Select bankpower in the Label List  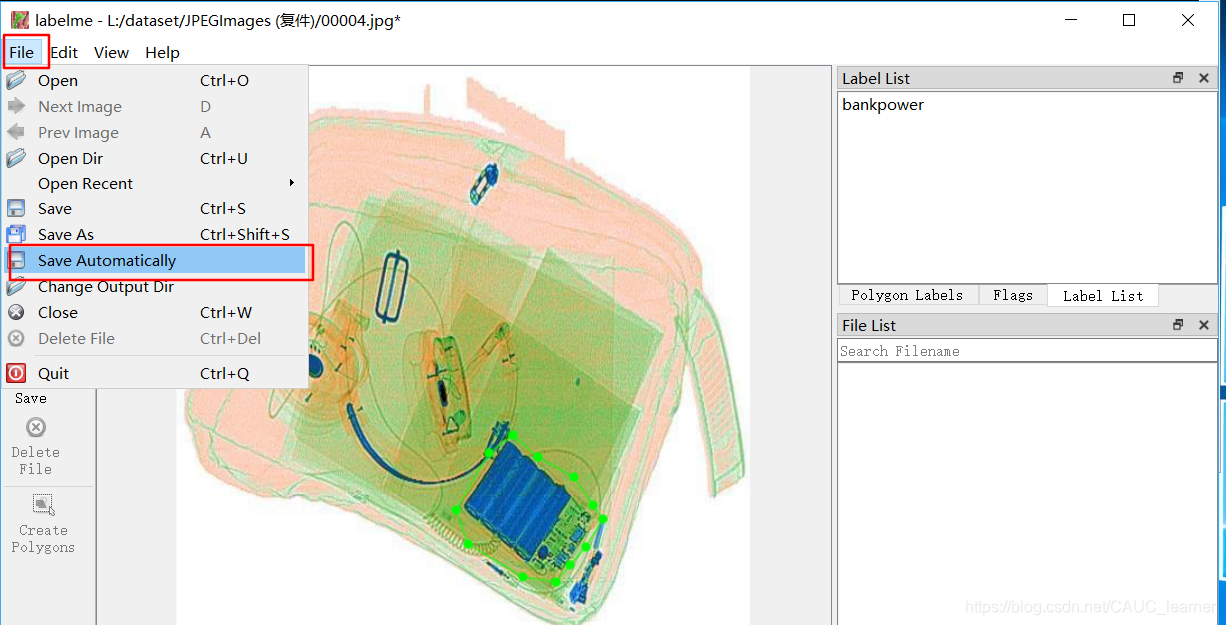(883, 105)
